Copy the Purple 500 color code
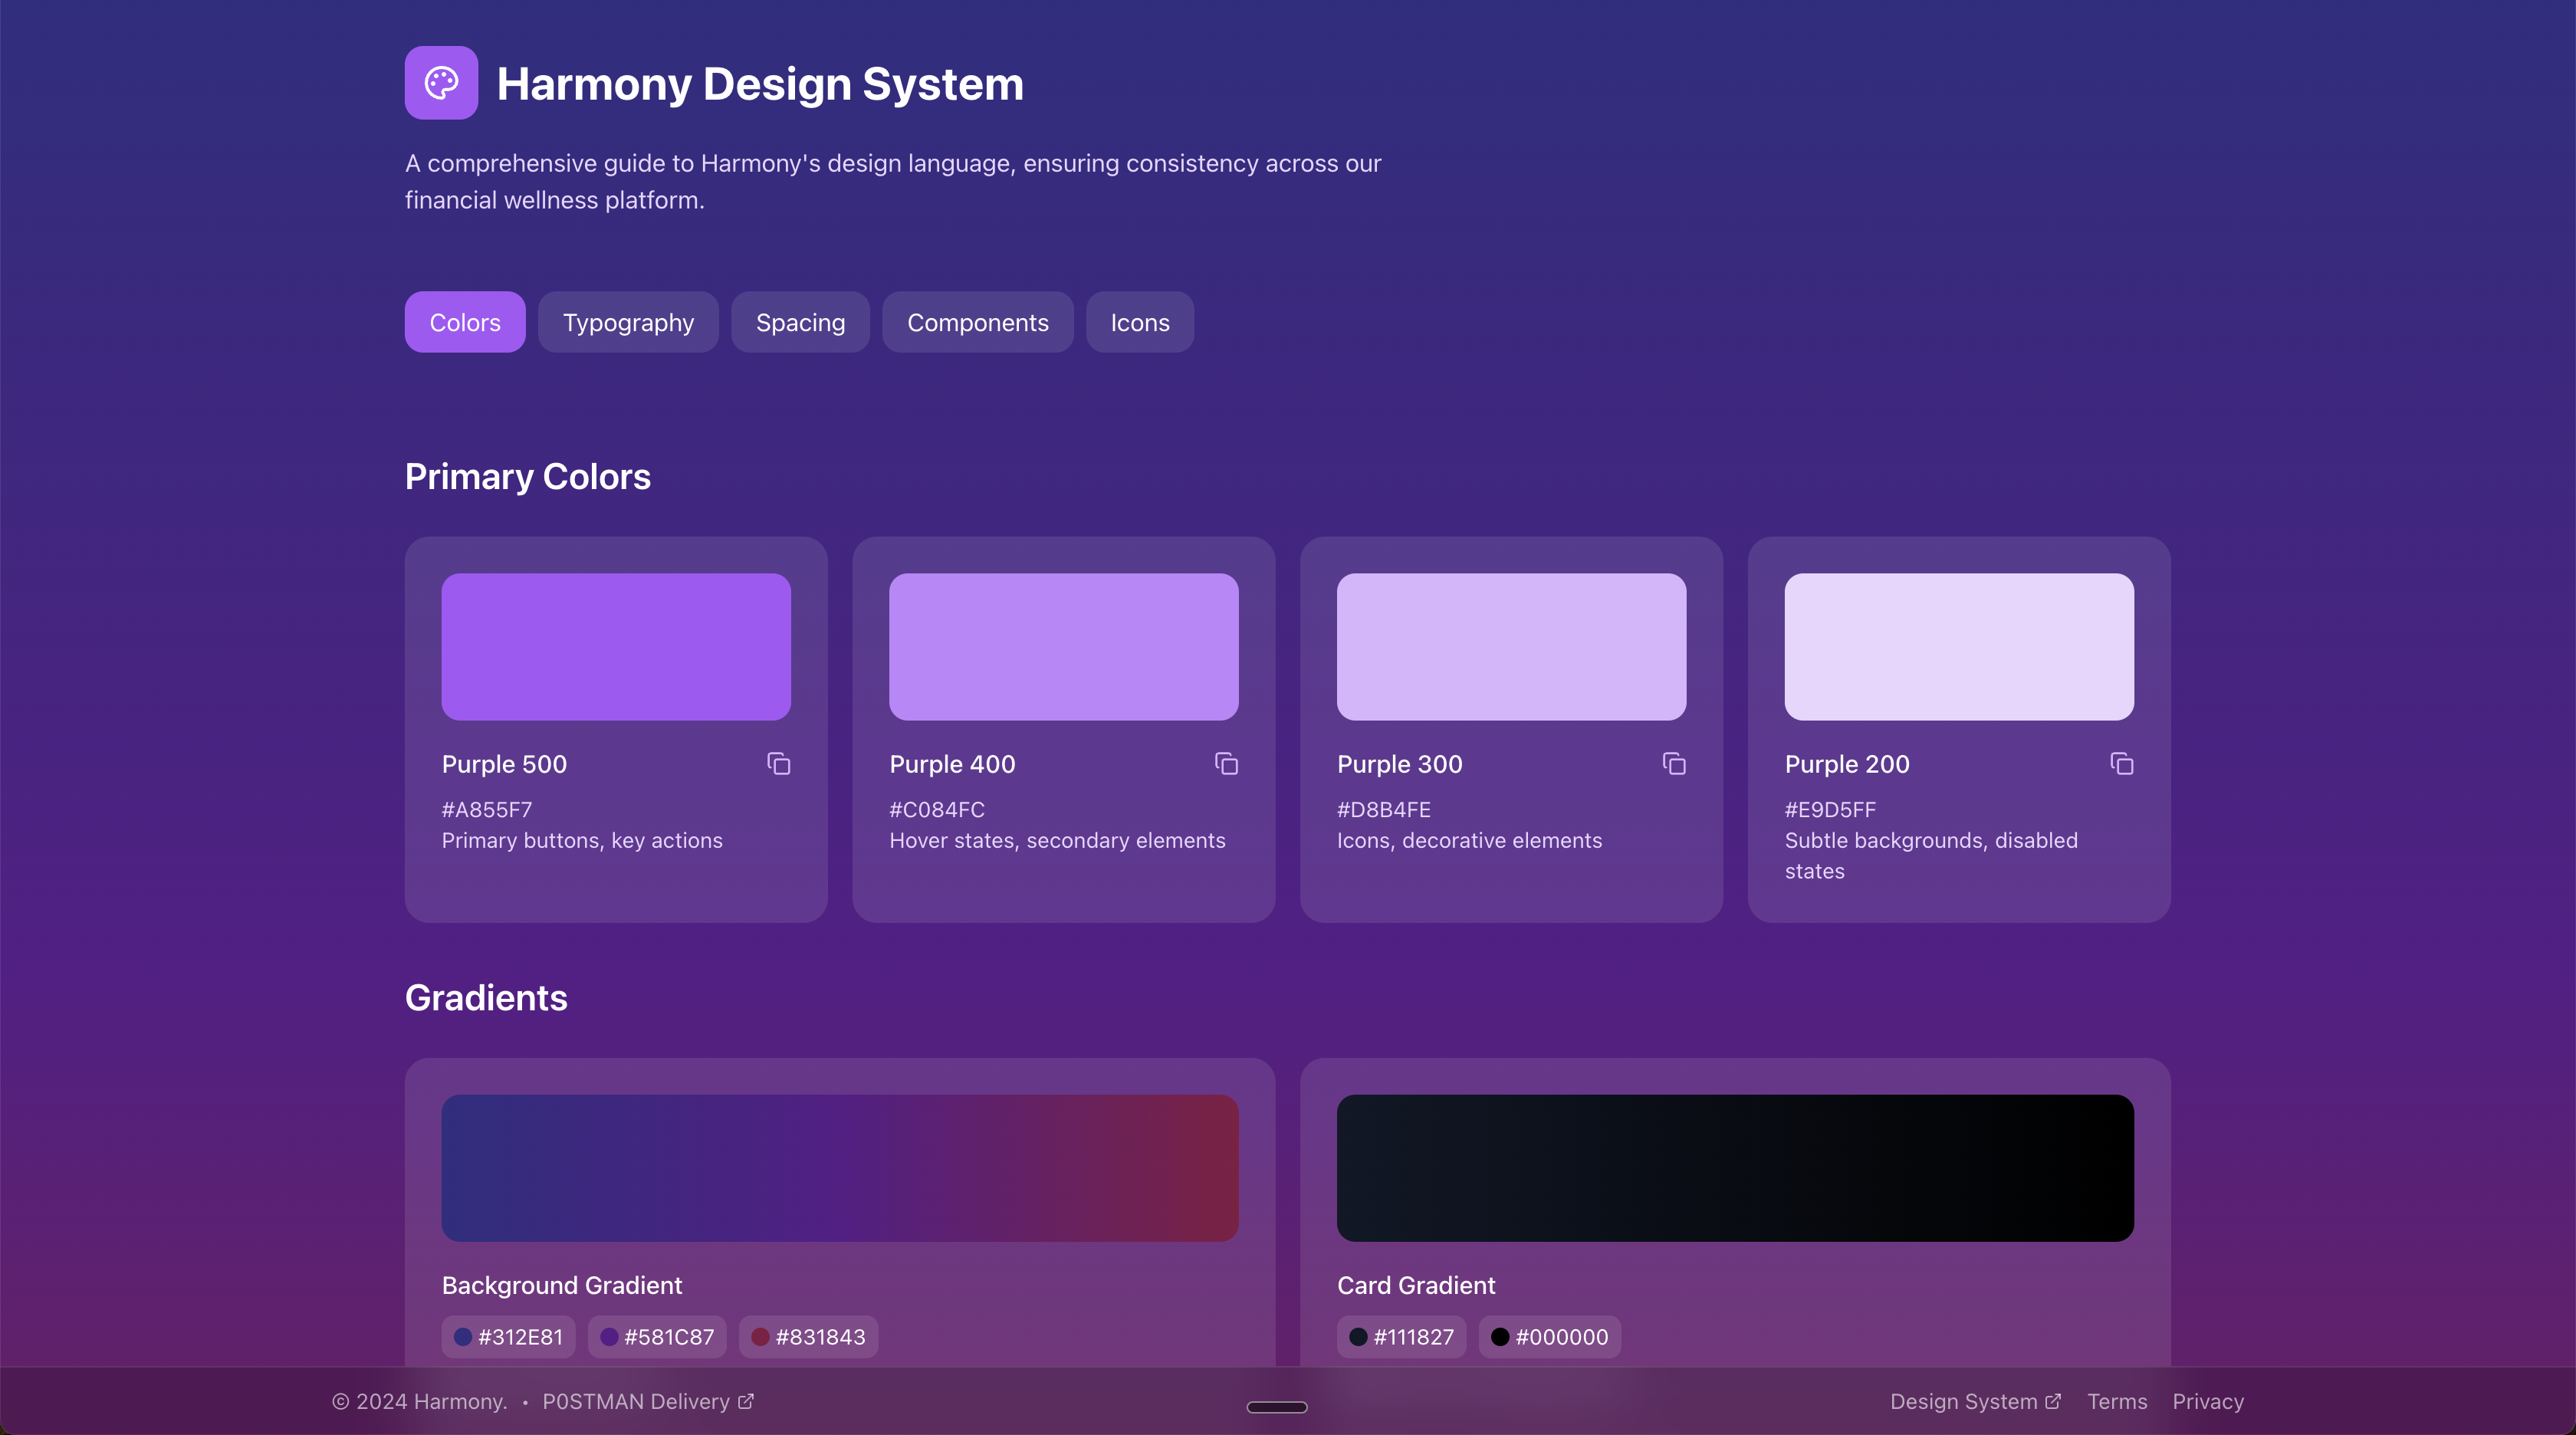Viewport: 2576px width, 1435px height. pyautogui.click(x=778, y=764)
